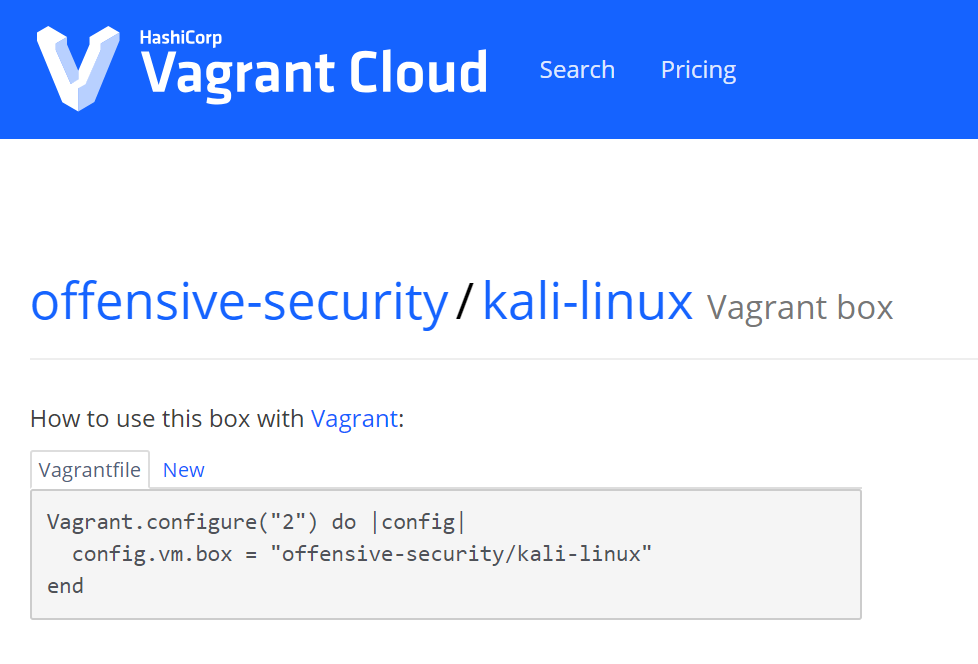978x664 pixels.
Task: Click the Vagrant Cloud wordmark text
Action: [313, 72]
